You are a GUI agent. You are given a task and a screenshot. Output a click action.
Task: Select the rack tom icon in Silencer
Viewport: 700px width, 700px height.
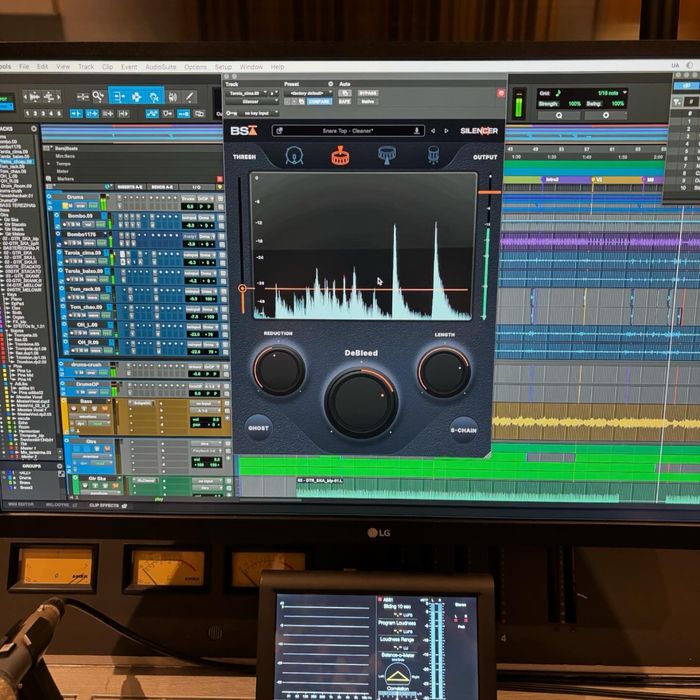coord(387,155)
